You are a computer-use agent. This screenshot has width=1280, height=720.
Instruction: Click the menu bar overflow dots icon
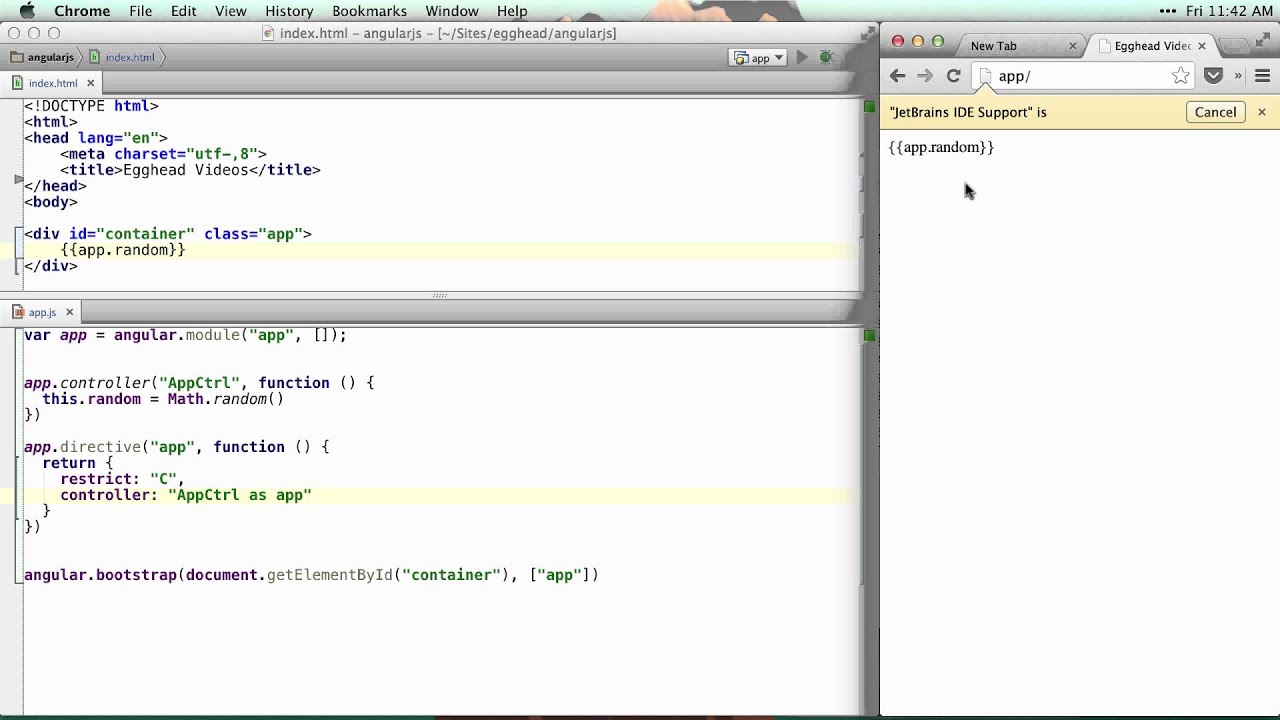click(x=1169, y=11)
